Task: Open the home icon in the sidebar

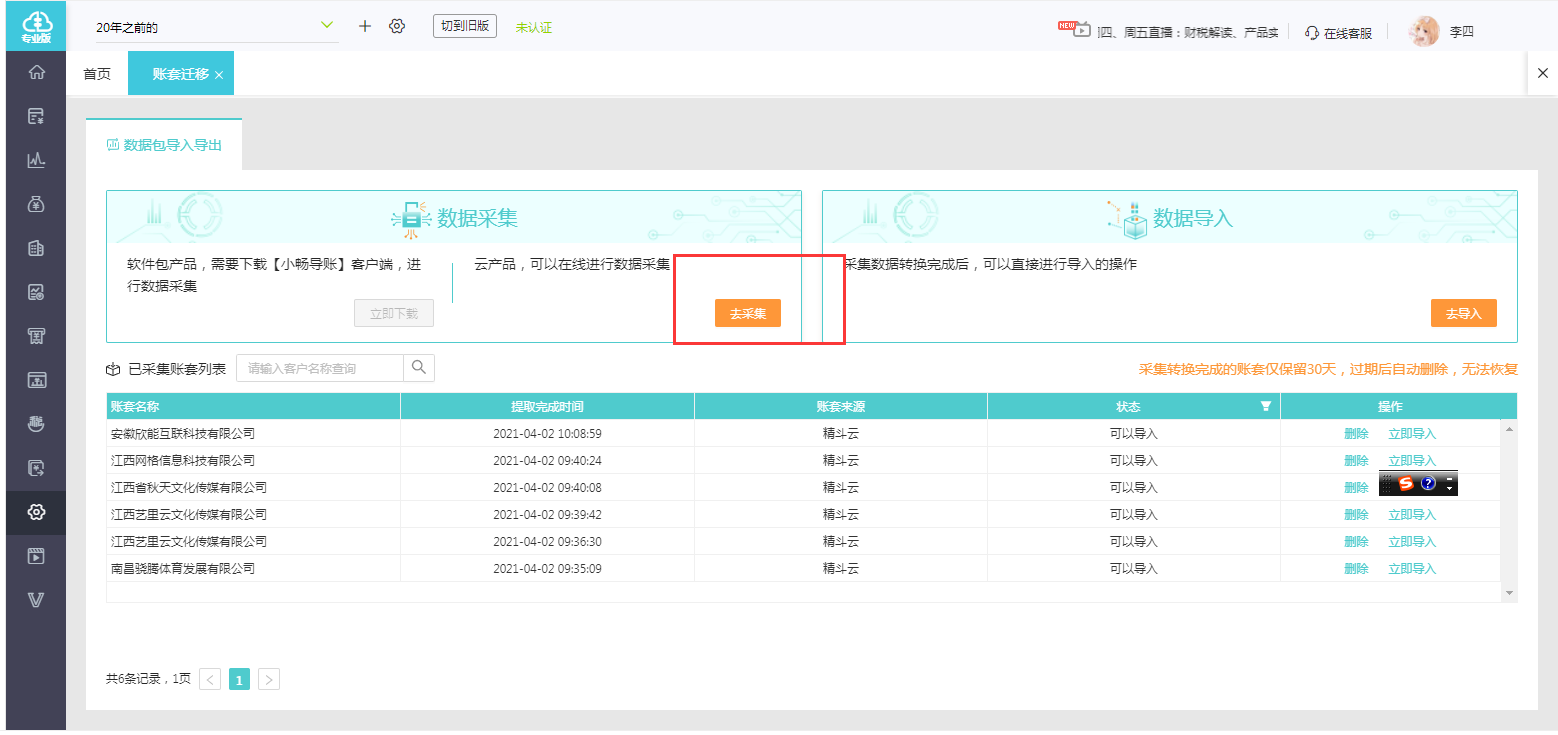Action: [36, 72]
